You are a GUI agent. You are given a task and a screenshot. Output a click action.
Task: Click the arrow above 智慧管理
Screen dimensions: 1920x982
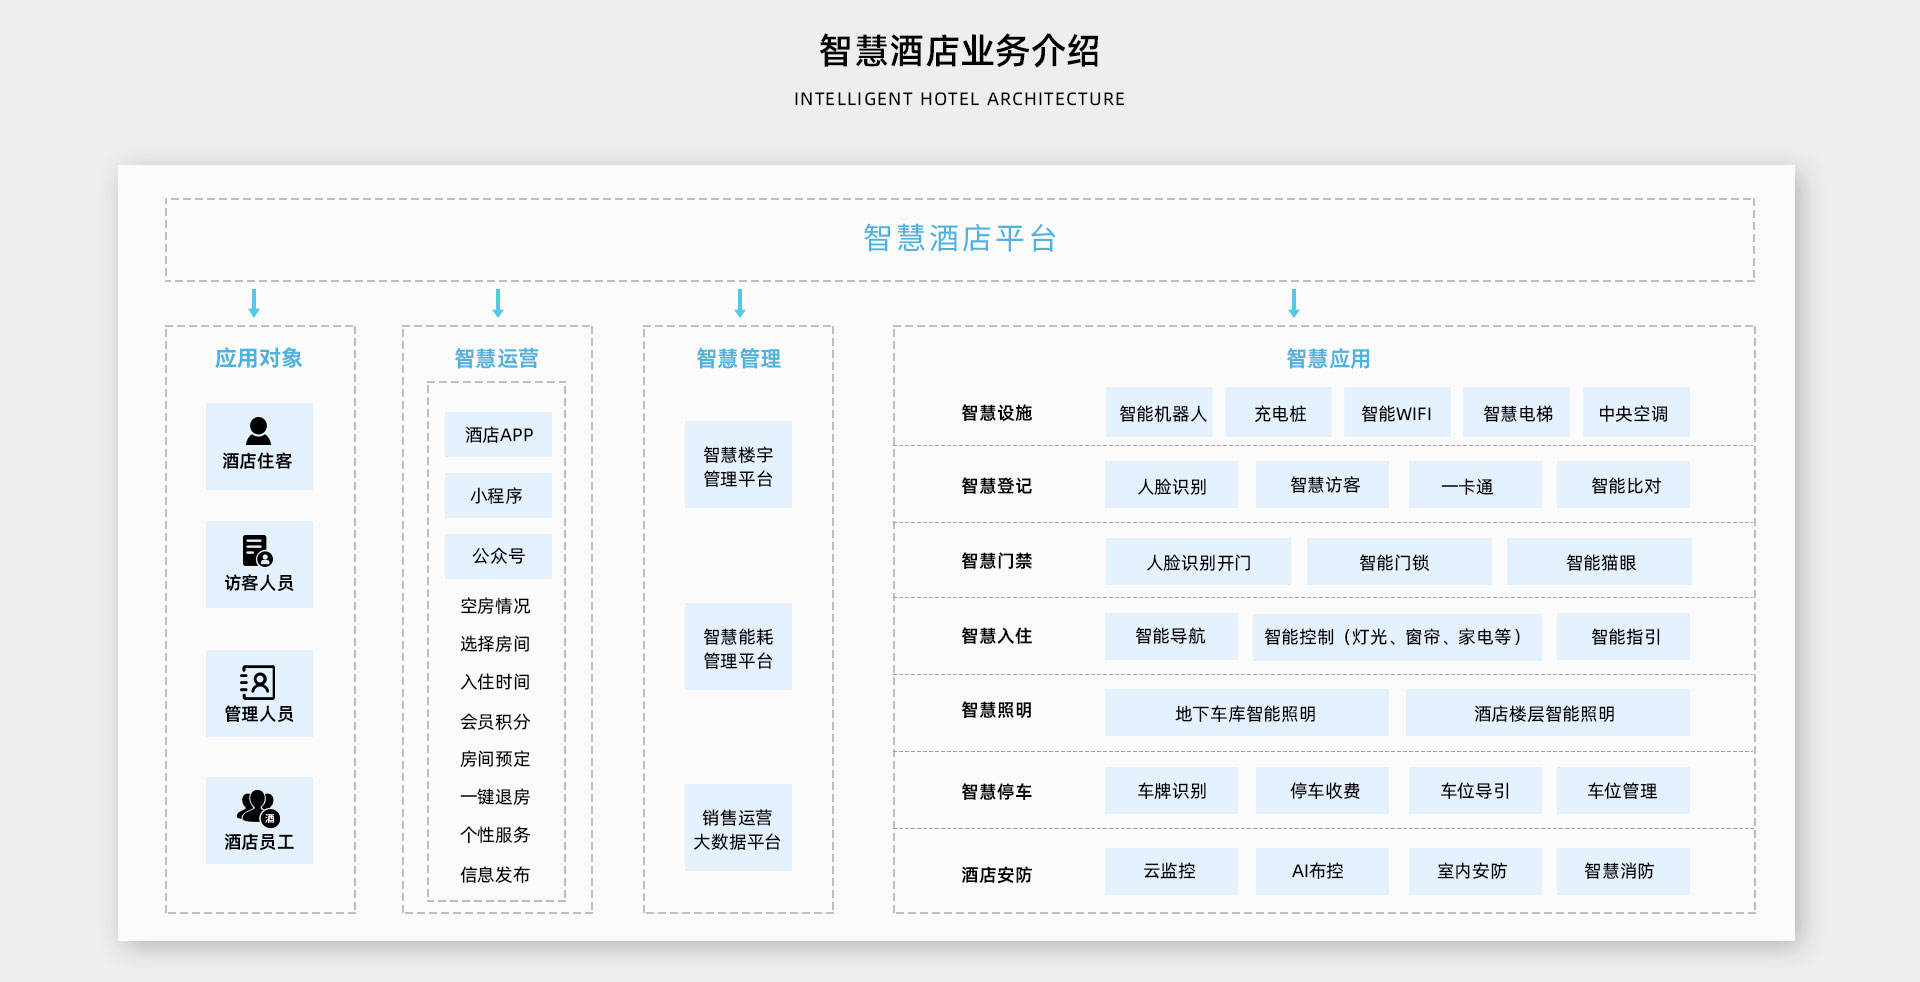pos(740,303)
